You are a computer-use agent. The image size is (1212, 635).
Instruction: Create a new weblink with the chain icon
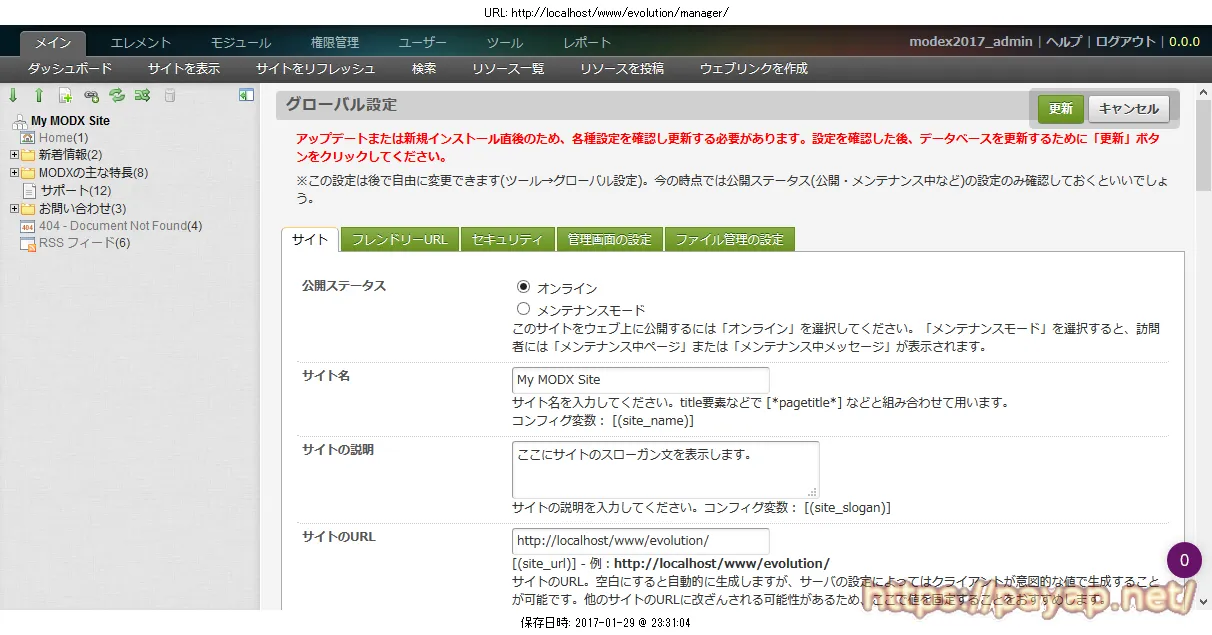coord(89,94)
